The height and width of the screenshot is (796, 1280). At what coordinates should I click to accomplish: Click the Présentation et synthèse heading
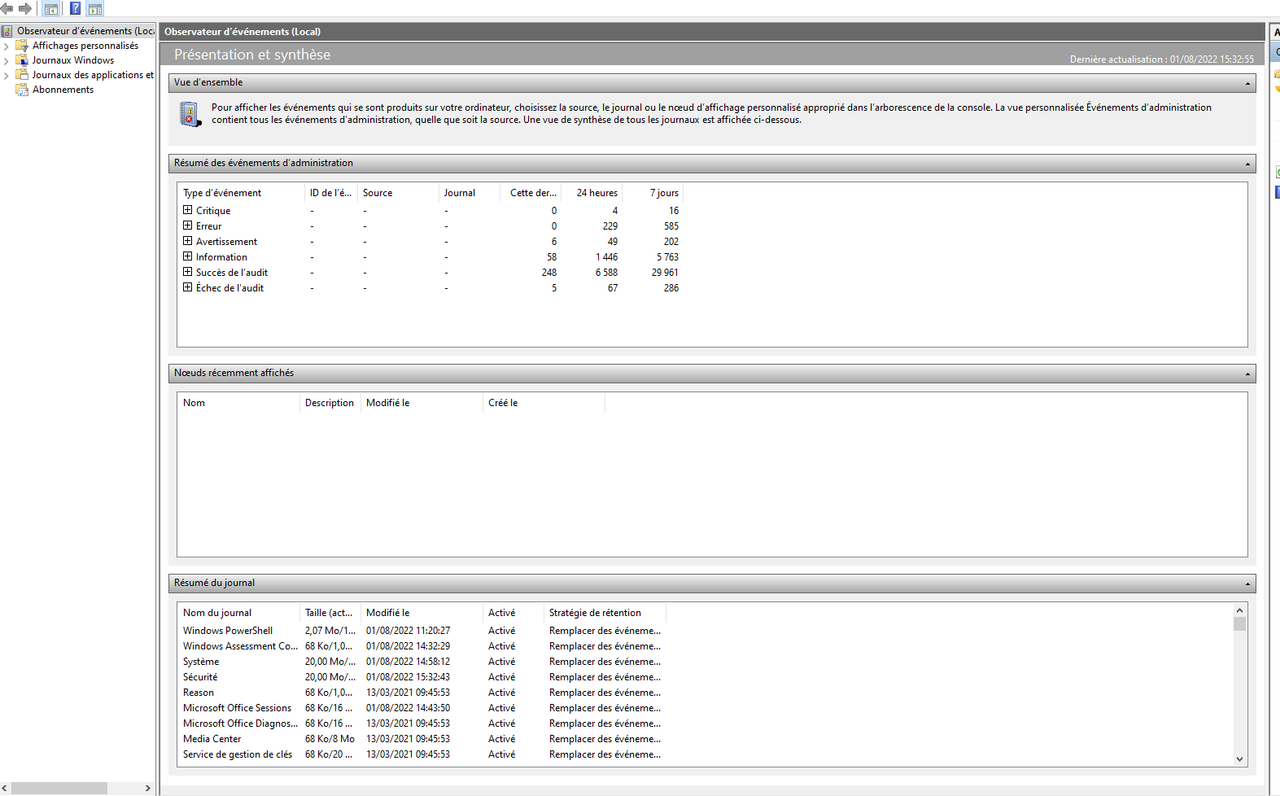[x=252, y=55]
